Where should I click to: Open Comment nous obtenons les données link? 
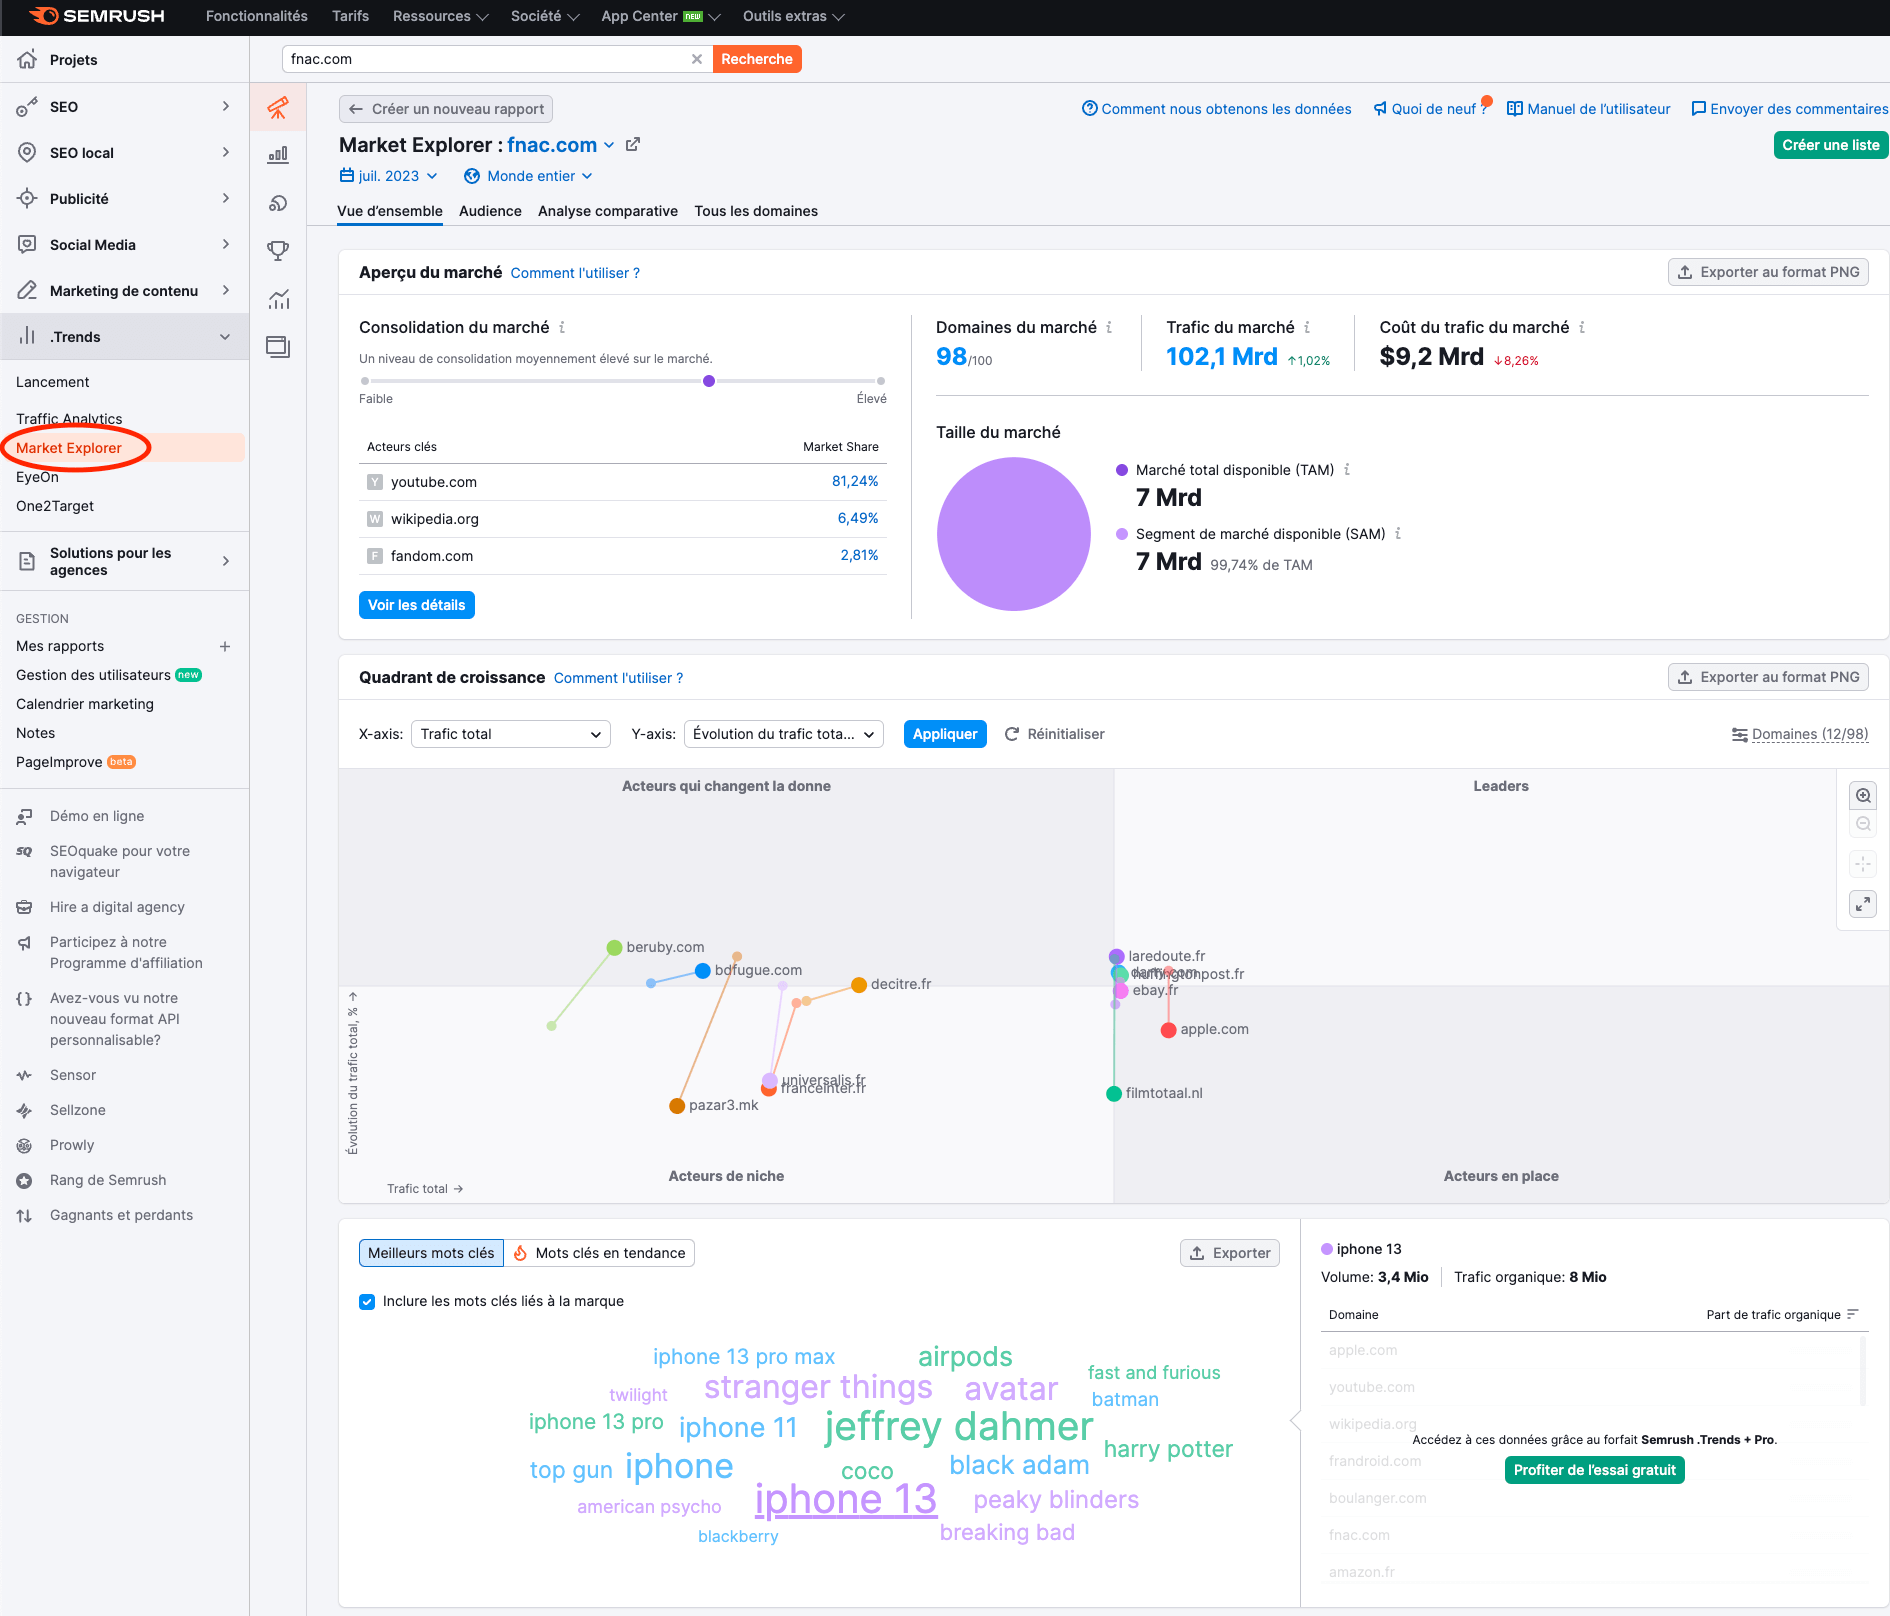coord(1217,109)
